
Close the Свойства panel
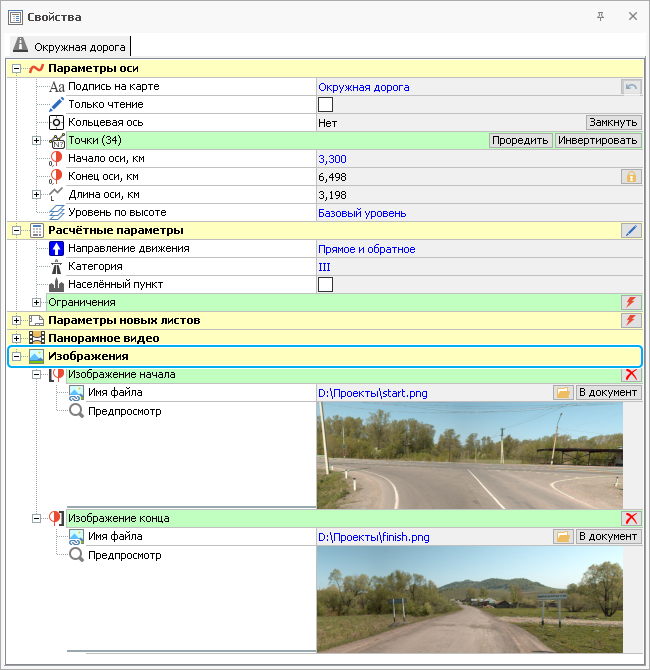pyautogui.click(x=633, y=16)
